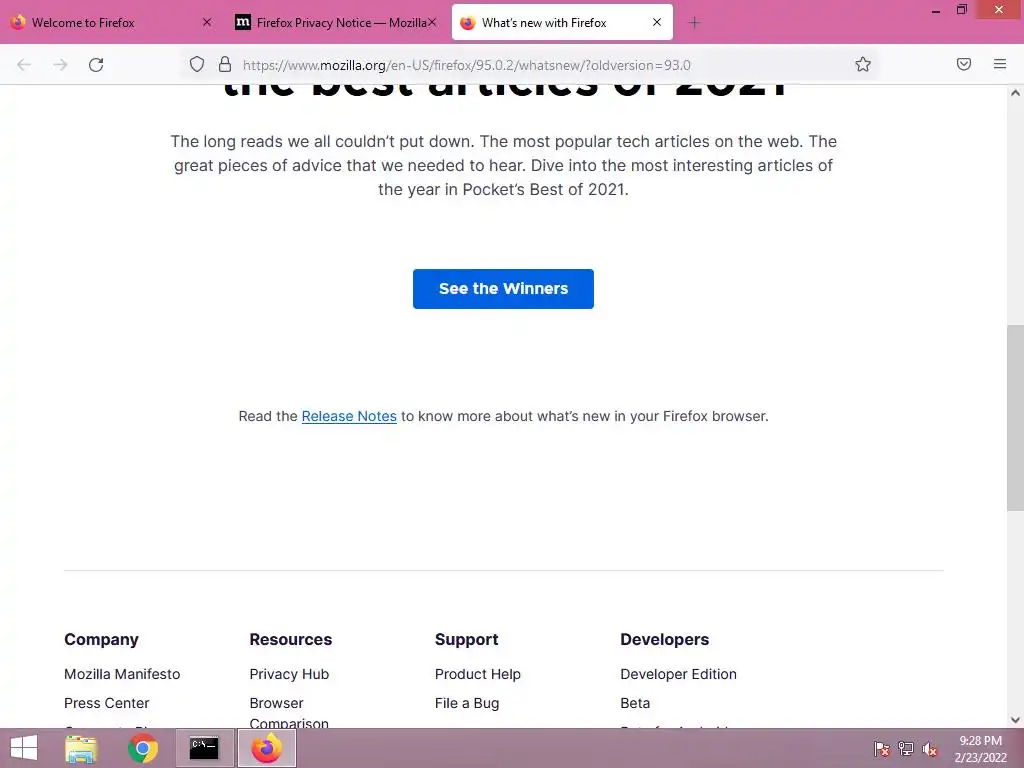Open network status tray icon
1024x768 pixels.
click(906, 748)
